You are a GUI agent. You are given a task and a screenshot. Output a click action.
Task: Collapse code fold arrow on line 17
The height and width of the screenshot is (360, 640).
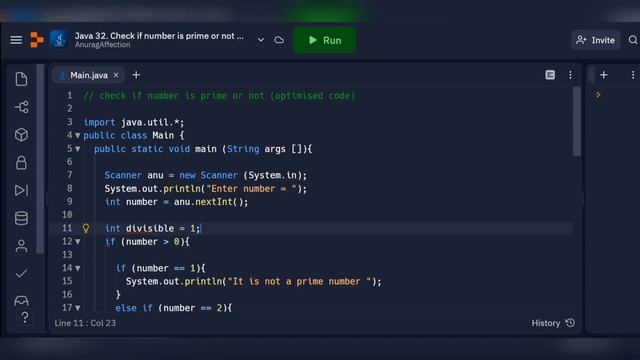[78, 308]
